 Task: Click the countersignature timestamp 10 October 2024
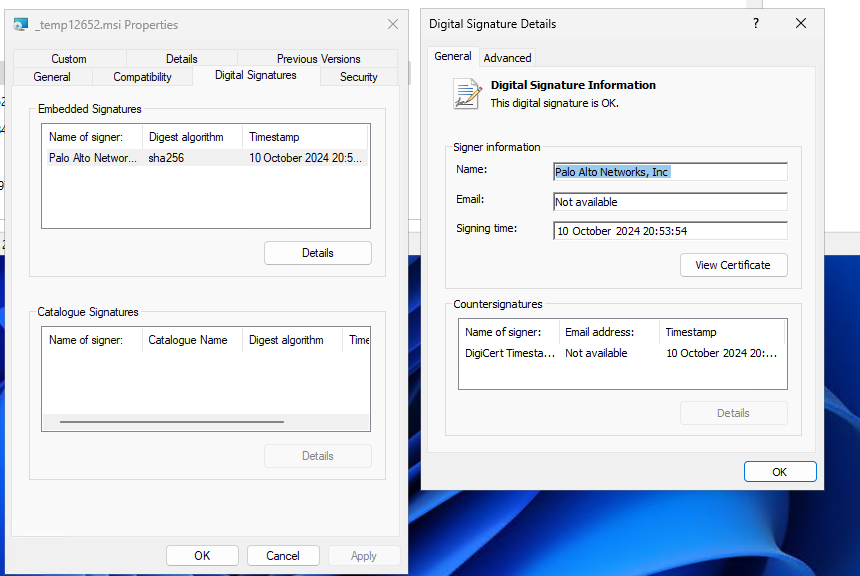pyautogui.click(x=722, y=353)
